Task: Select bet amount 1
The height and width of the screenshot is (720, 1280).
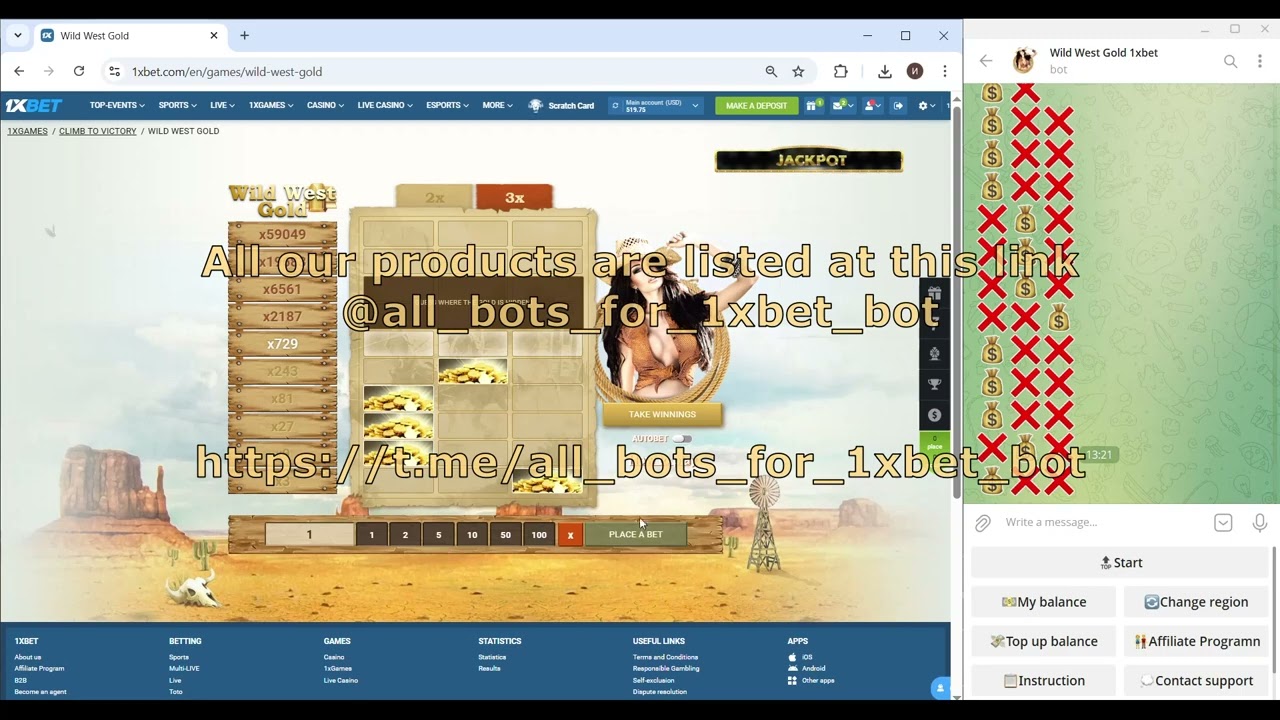Action: coord(372,535)
